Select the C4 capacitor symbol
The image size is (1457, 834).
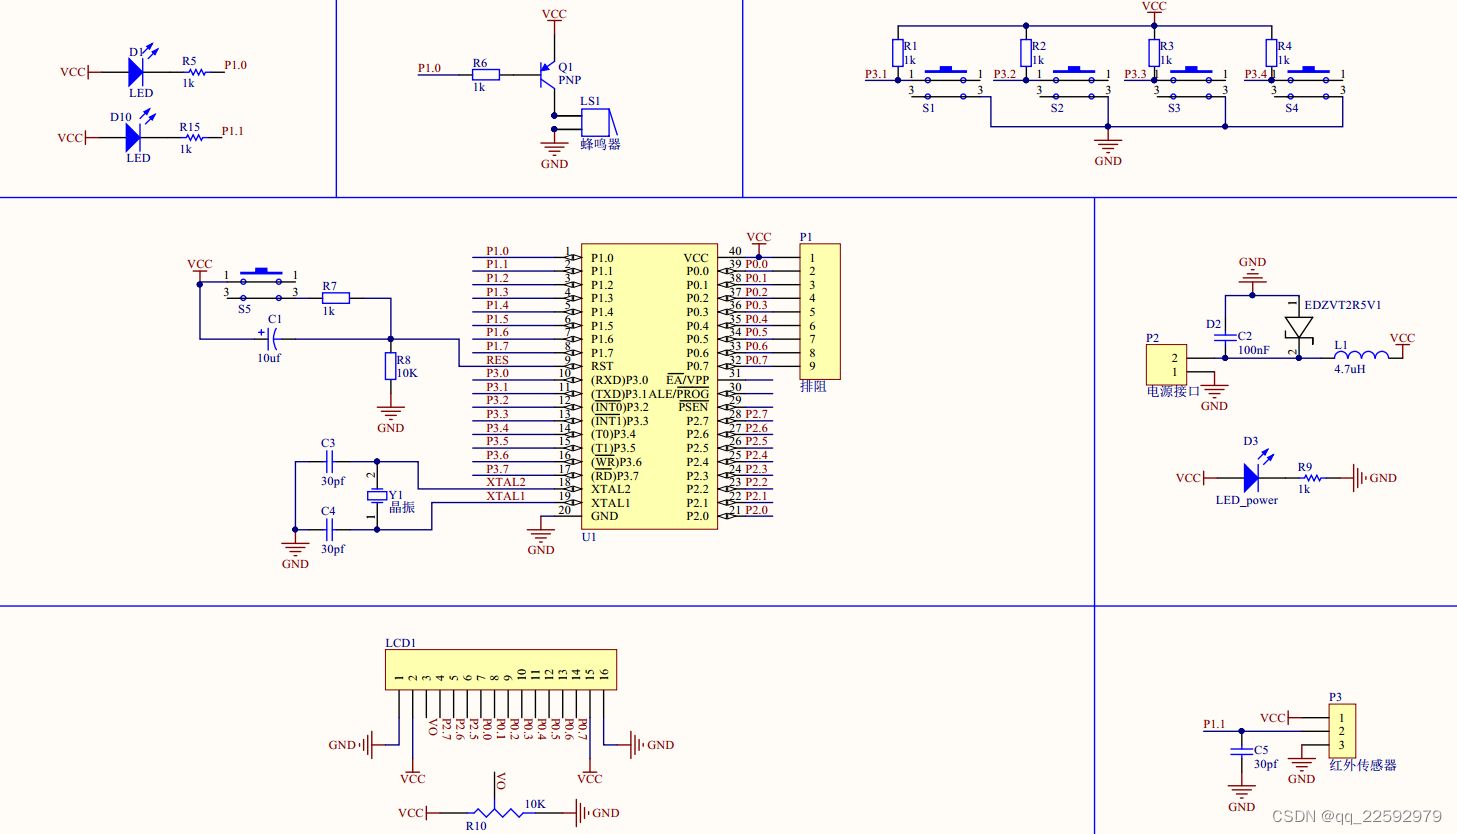330,529
